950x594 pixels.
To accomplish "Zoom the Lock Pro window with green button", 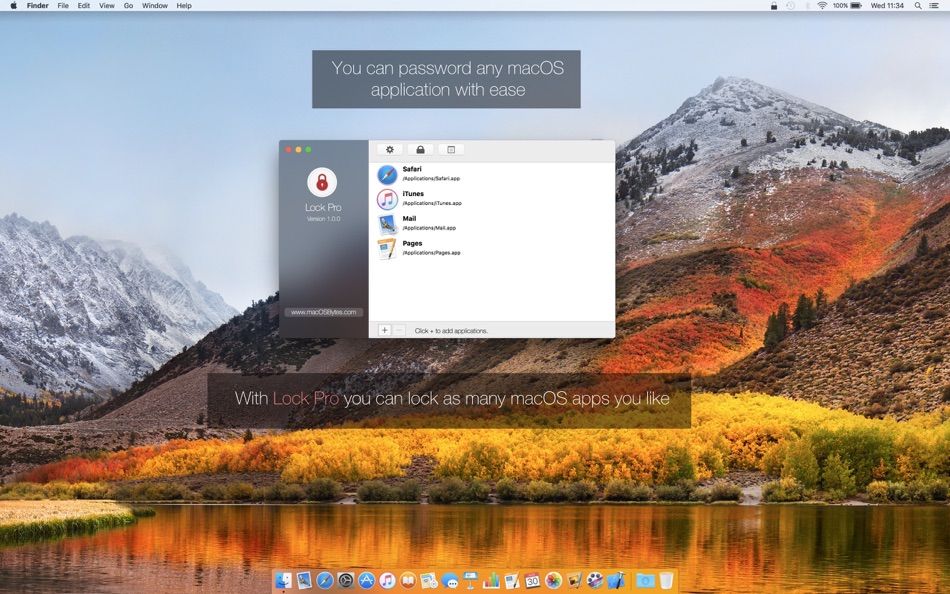I will (308, 150).
